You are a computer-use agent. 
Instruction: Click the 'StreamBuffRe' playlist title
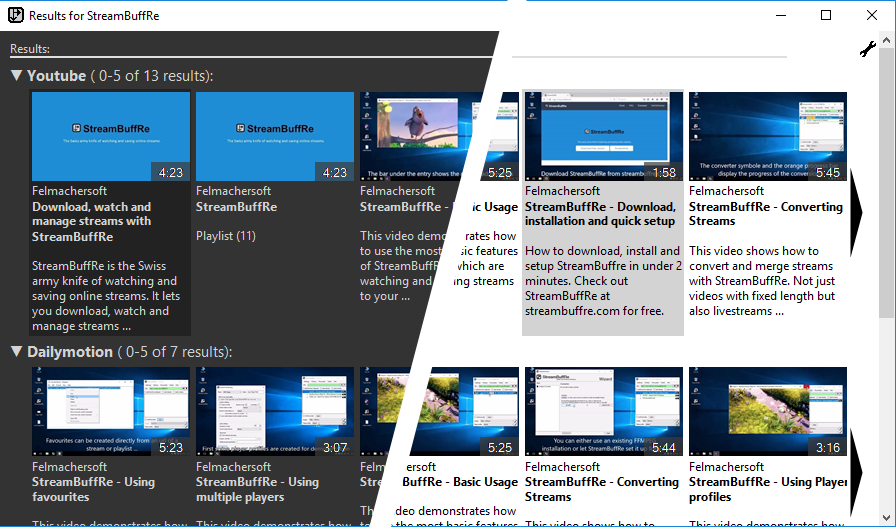[237, 206]
